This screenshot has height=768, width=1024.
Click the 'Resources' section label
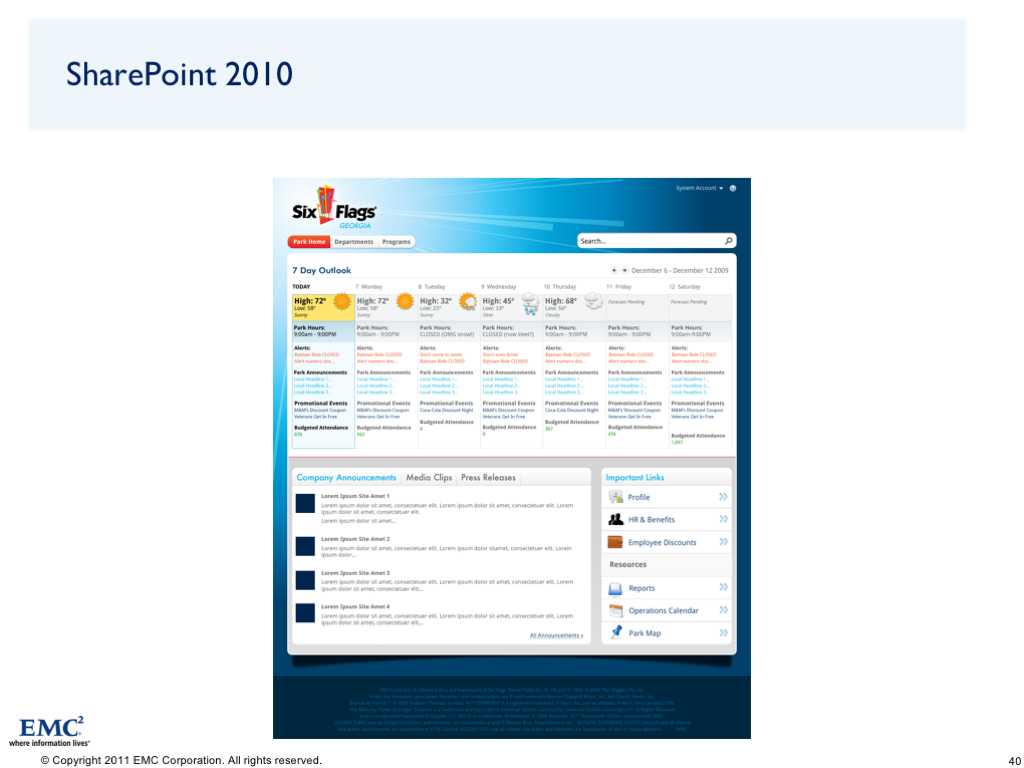click(628, 565)
